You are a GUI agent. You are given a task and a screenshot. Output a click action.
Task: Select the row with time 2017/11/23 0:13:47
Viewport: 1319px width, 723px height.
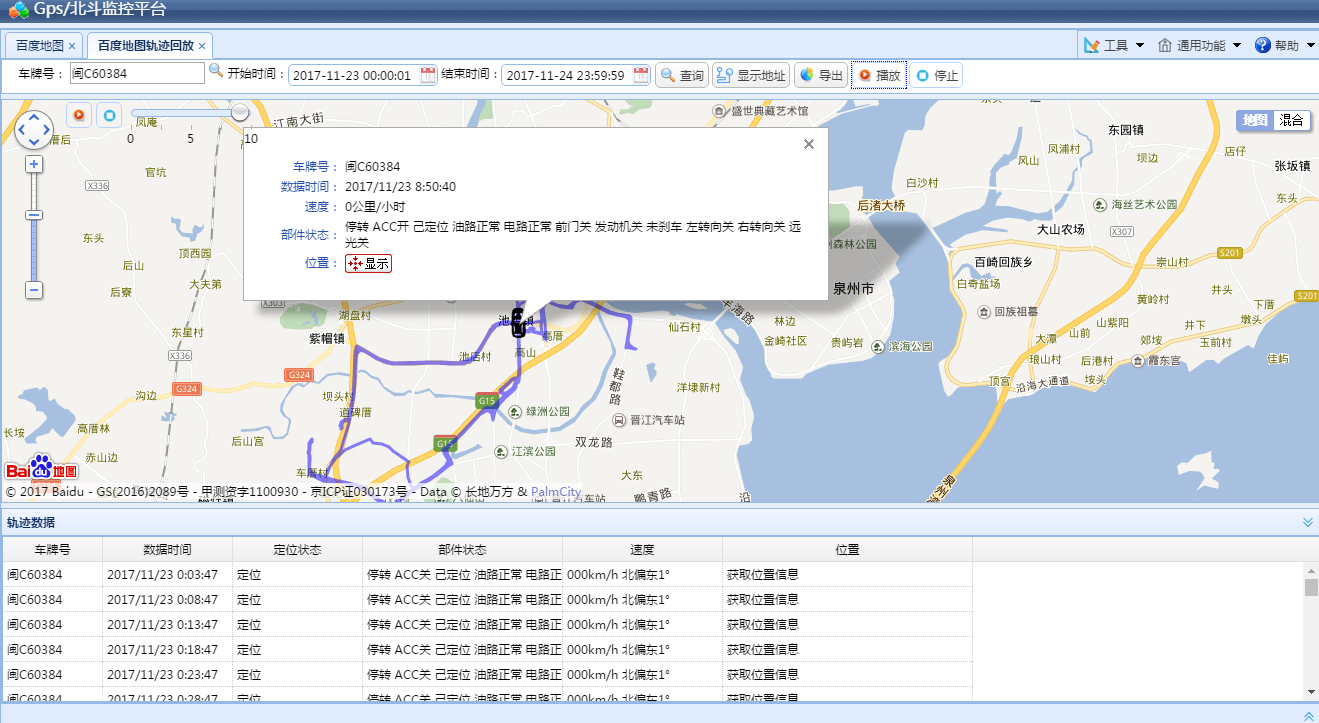pos(488,624)
